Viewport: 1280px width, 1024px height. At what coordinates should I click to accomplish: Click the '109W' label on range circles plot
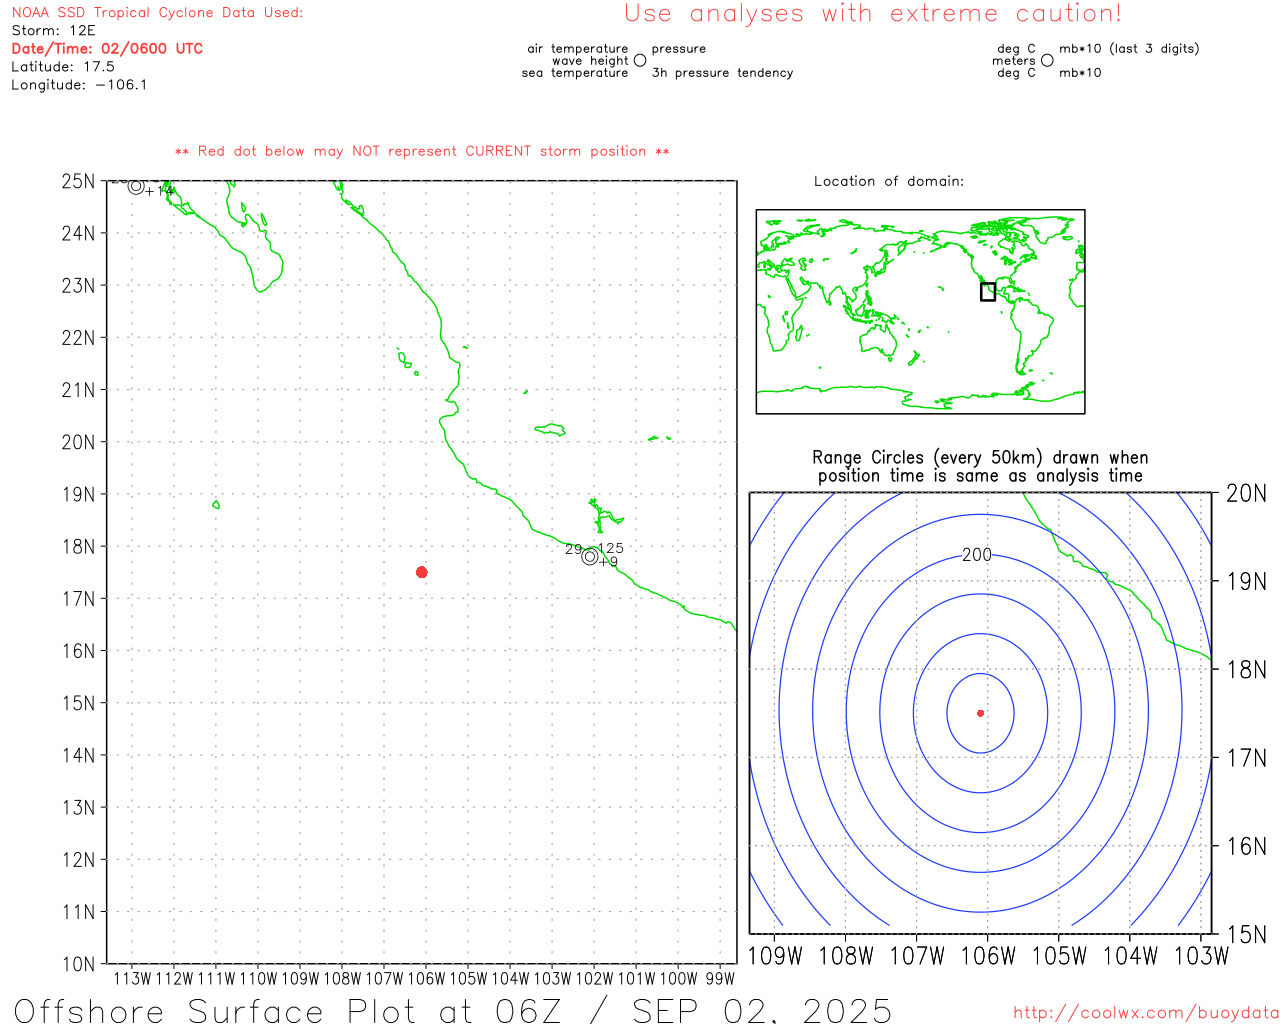(775, 956)
